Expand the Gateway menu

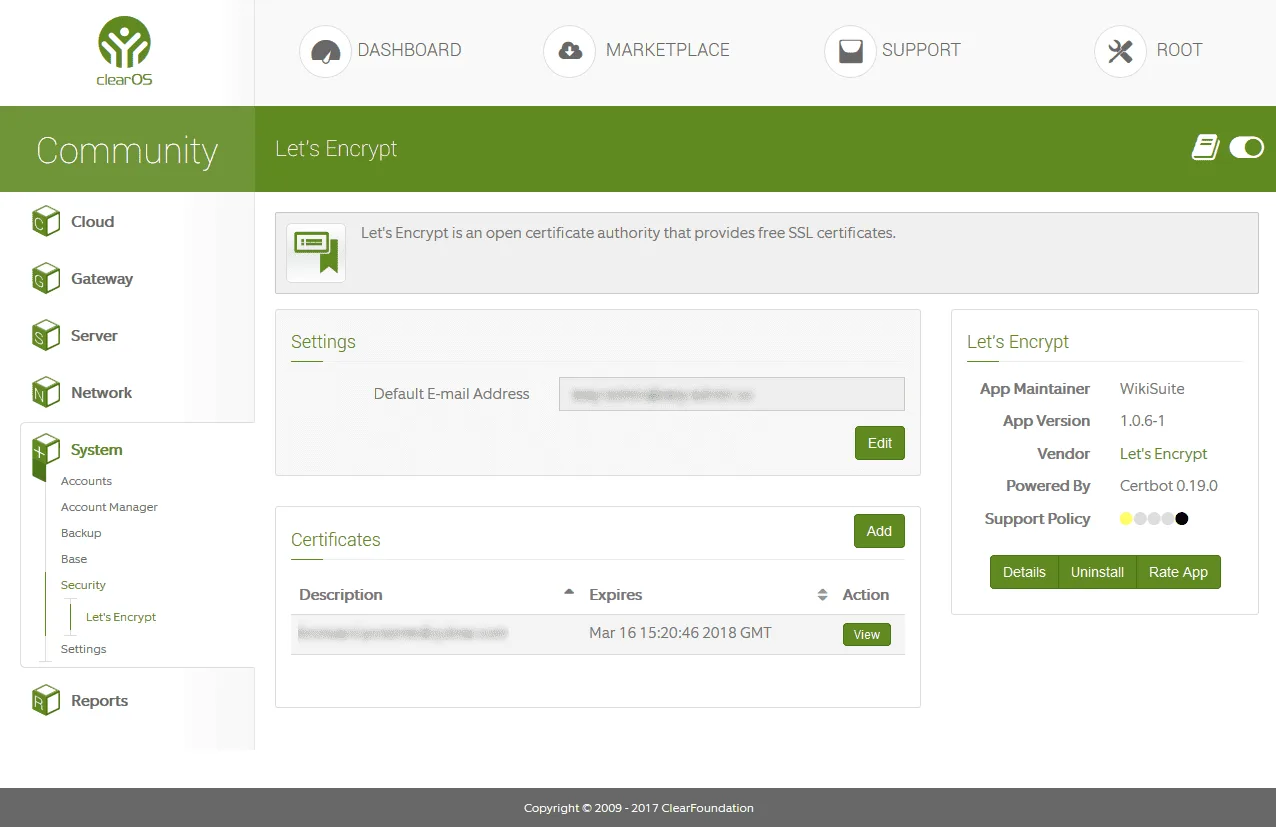point(101,279)
